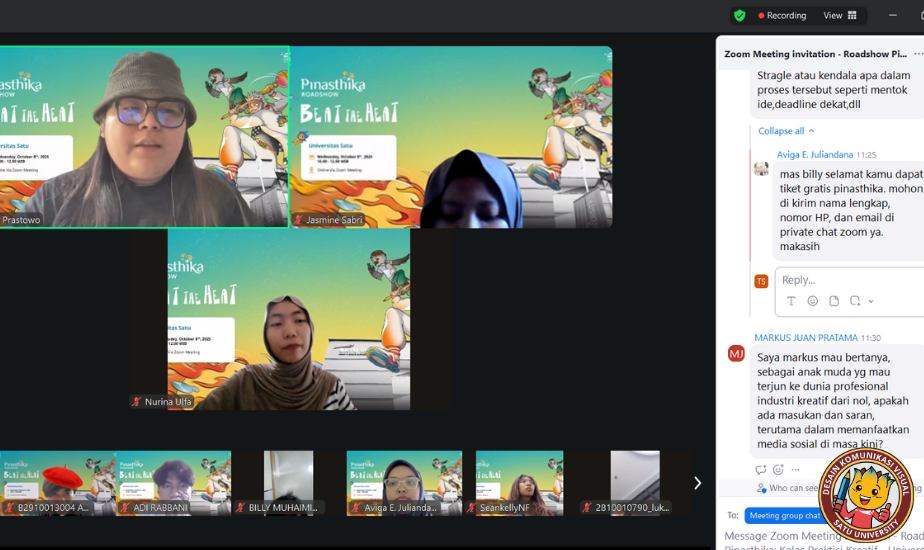
Task: Select Jasmine Sabri's video tile
Action: (450, 137)
